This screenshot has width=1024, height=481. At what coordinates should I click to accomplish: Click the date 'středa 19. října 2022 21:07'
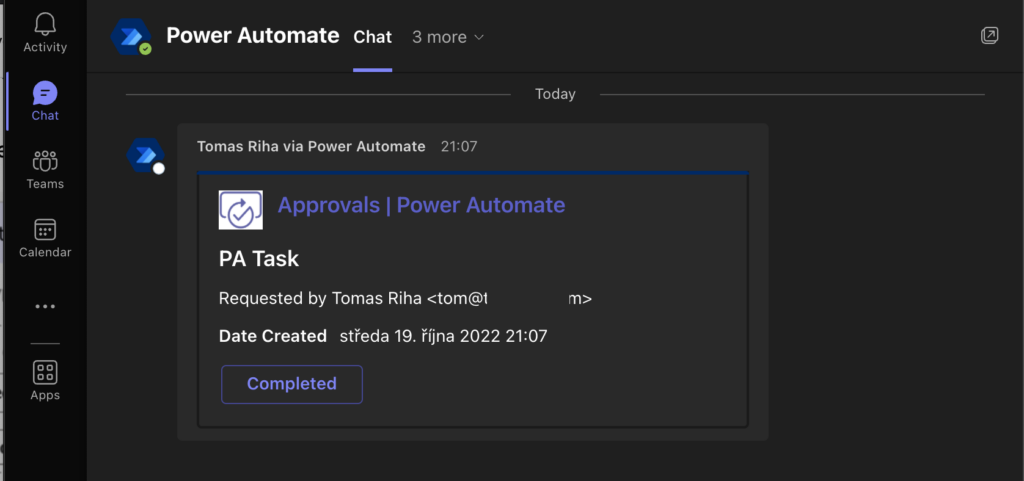click(x=443, y=336)
